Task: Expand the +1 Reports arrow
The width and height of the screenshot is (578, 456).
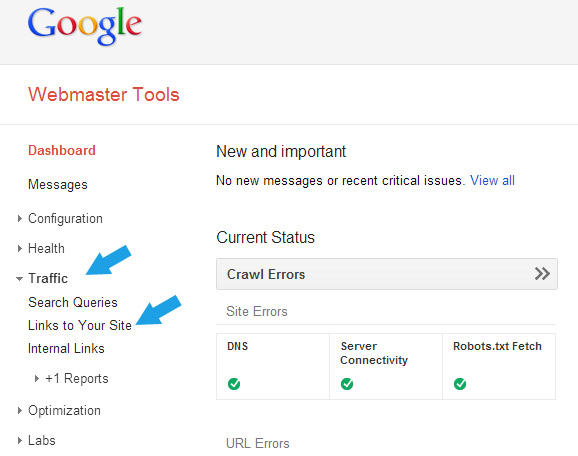Action: pyautogui.click(x=36, y=379)
